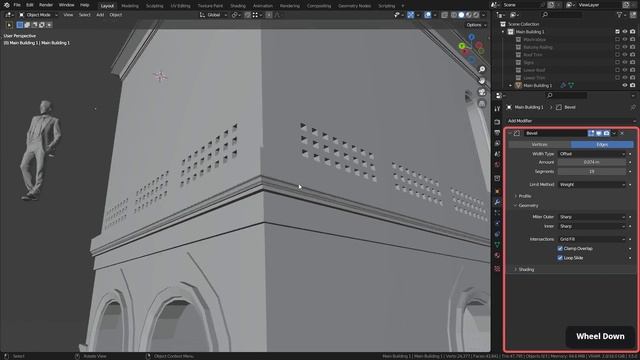Remove the Bevel modifier with X
640x360 pixels.
[622, 133]
